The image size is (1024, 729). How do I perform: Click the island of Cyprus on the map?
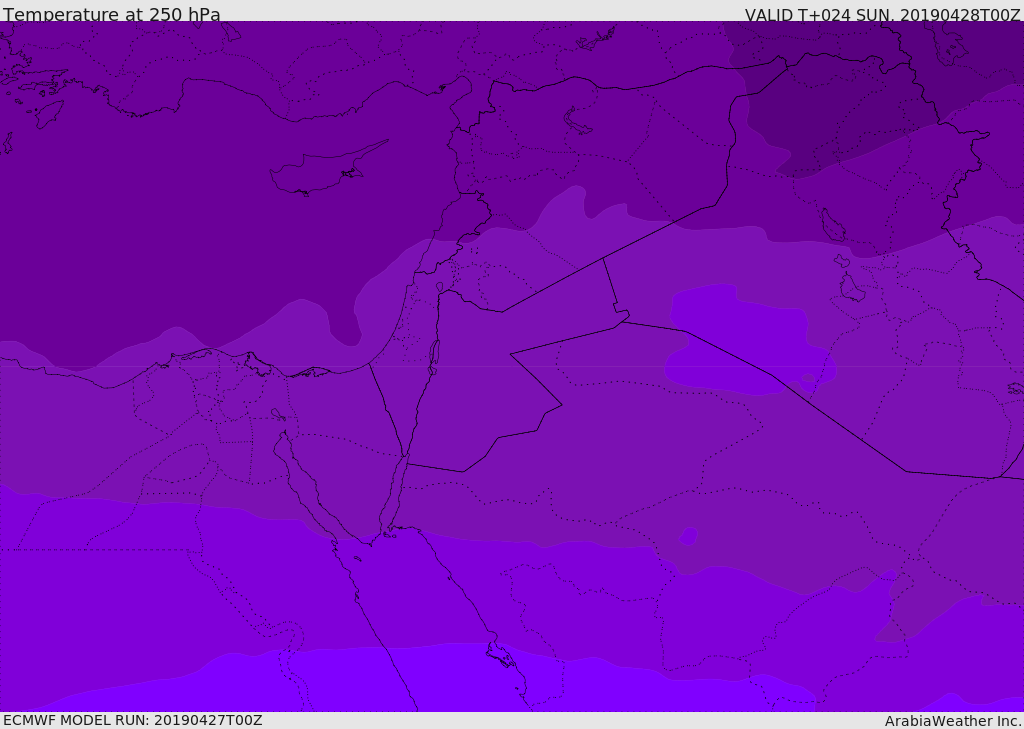[x=327, y=169]
